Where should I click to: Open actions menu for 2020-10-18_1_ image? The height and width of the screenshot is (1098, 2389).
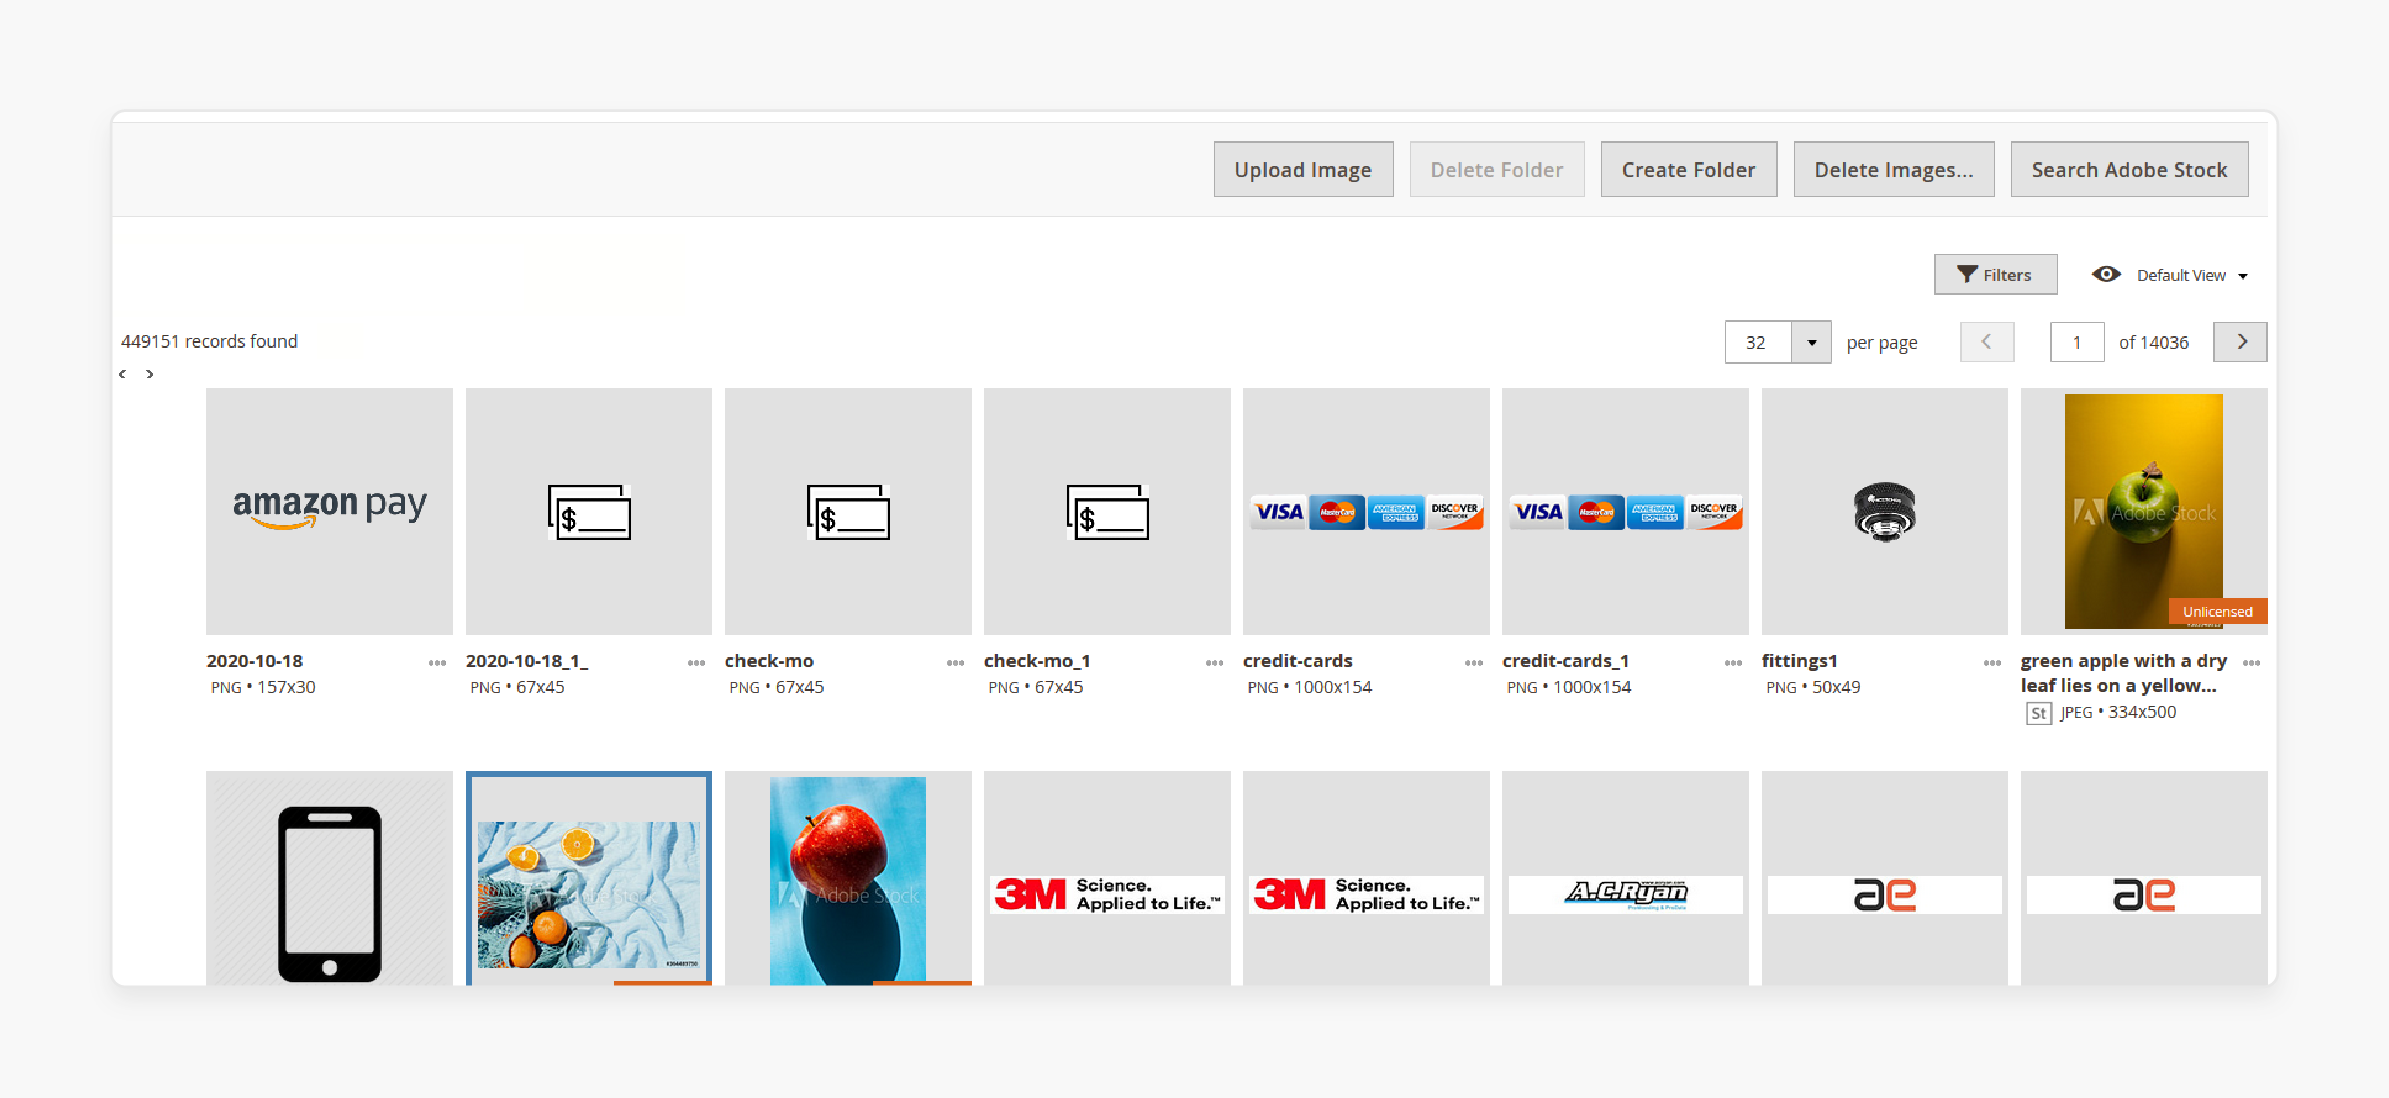696,663
